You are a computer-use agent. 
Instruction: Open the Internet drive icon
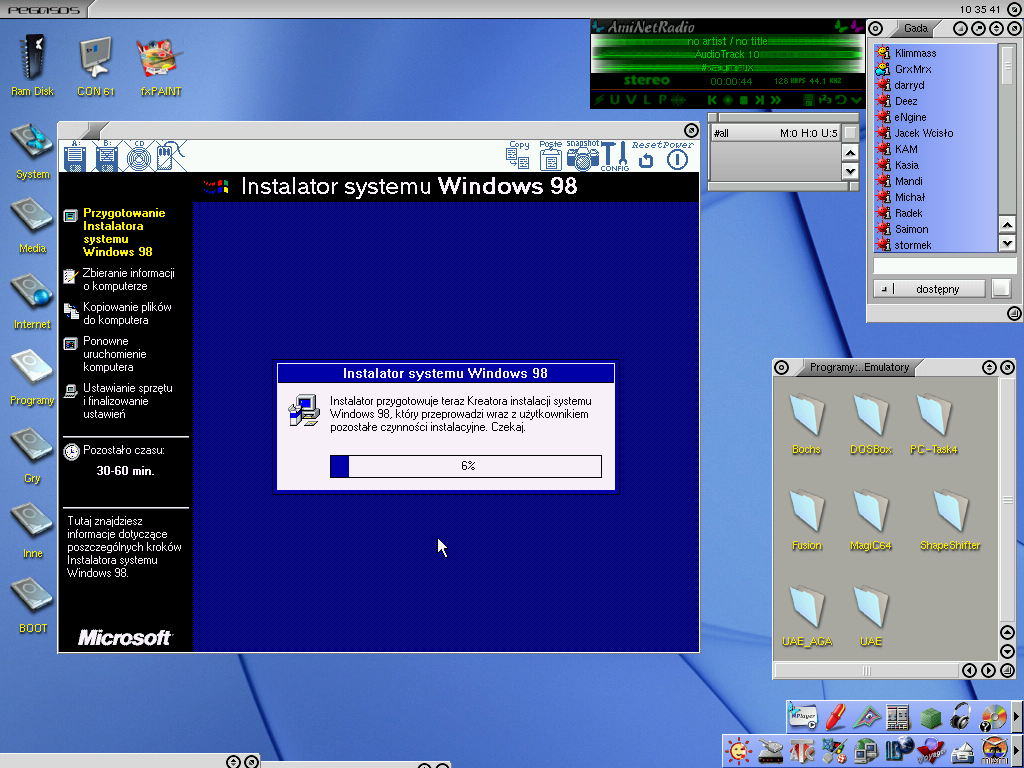point(32,300)
